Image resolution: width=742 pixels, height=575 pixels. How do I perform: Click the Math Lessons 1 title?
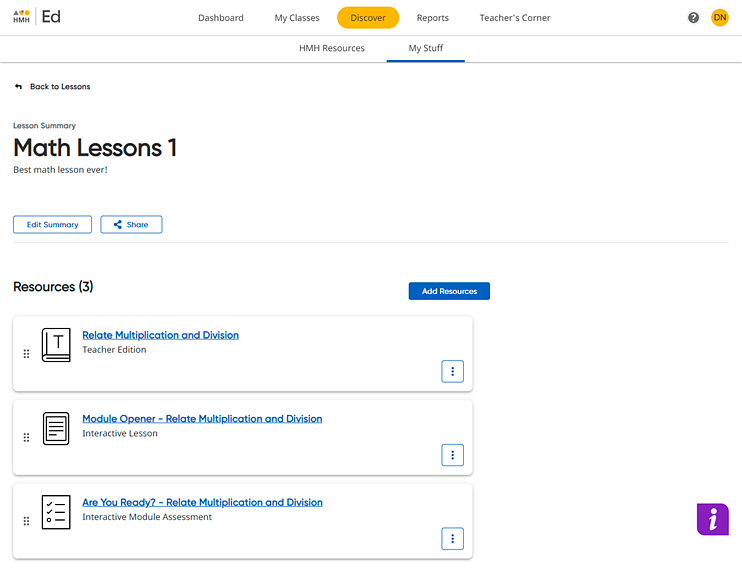[x=95, y=148]
